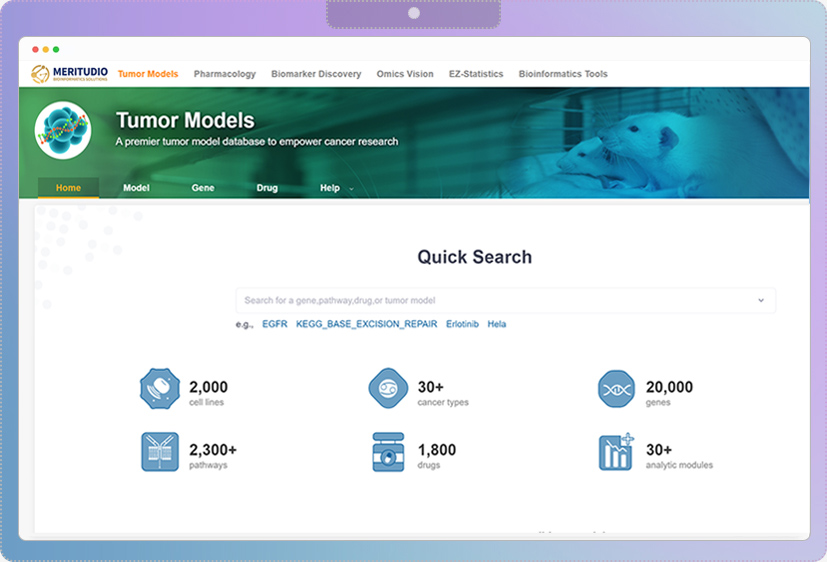
Task: Open the Biomarker Discovery section
Action: (316, 74)
